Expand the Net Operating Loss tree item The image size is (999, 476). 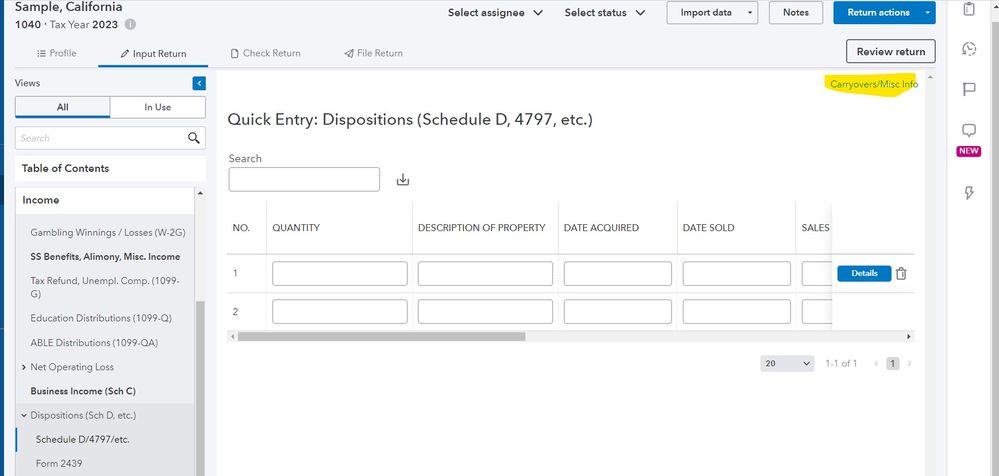click(x=23, y=367)
